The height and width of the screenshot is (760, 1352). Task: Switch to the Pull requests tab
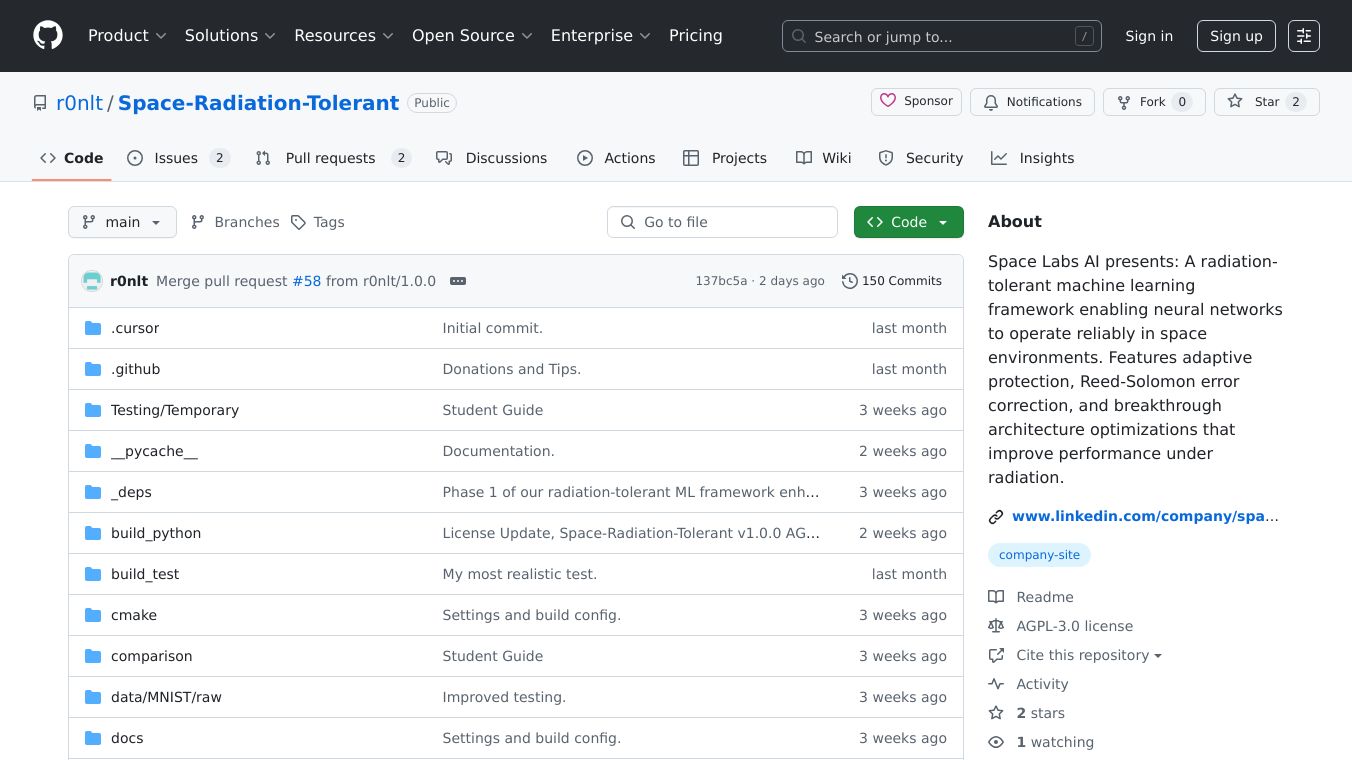(332, 158)
